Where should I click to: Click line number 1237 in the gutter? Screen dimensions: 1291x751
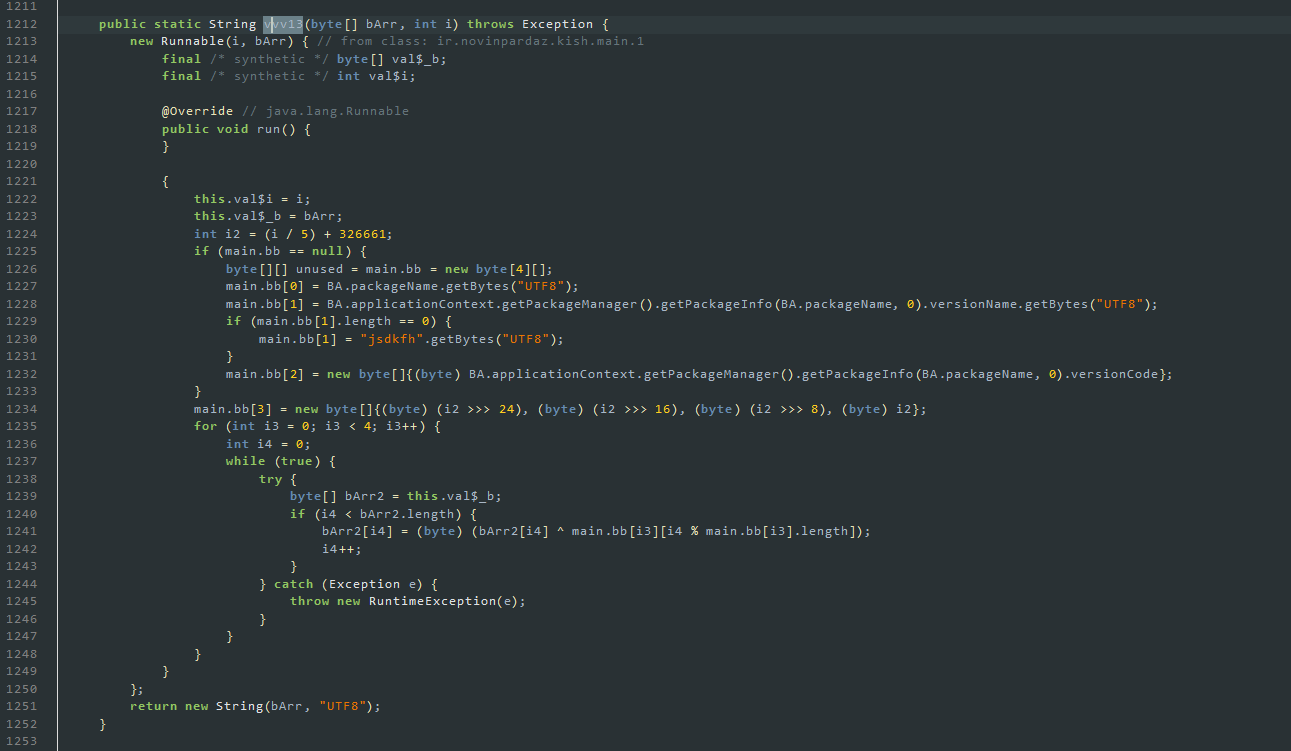22,461
